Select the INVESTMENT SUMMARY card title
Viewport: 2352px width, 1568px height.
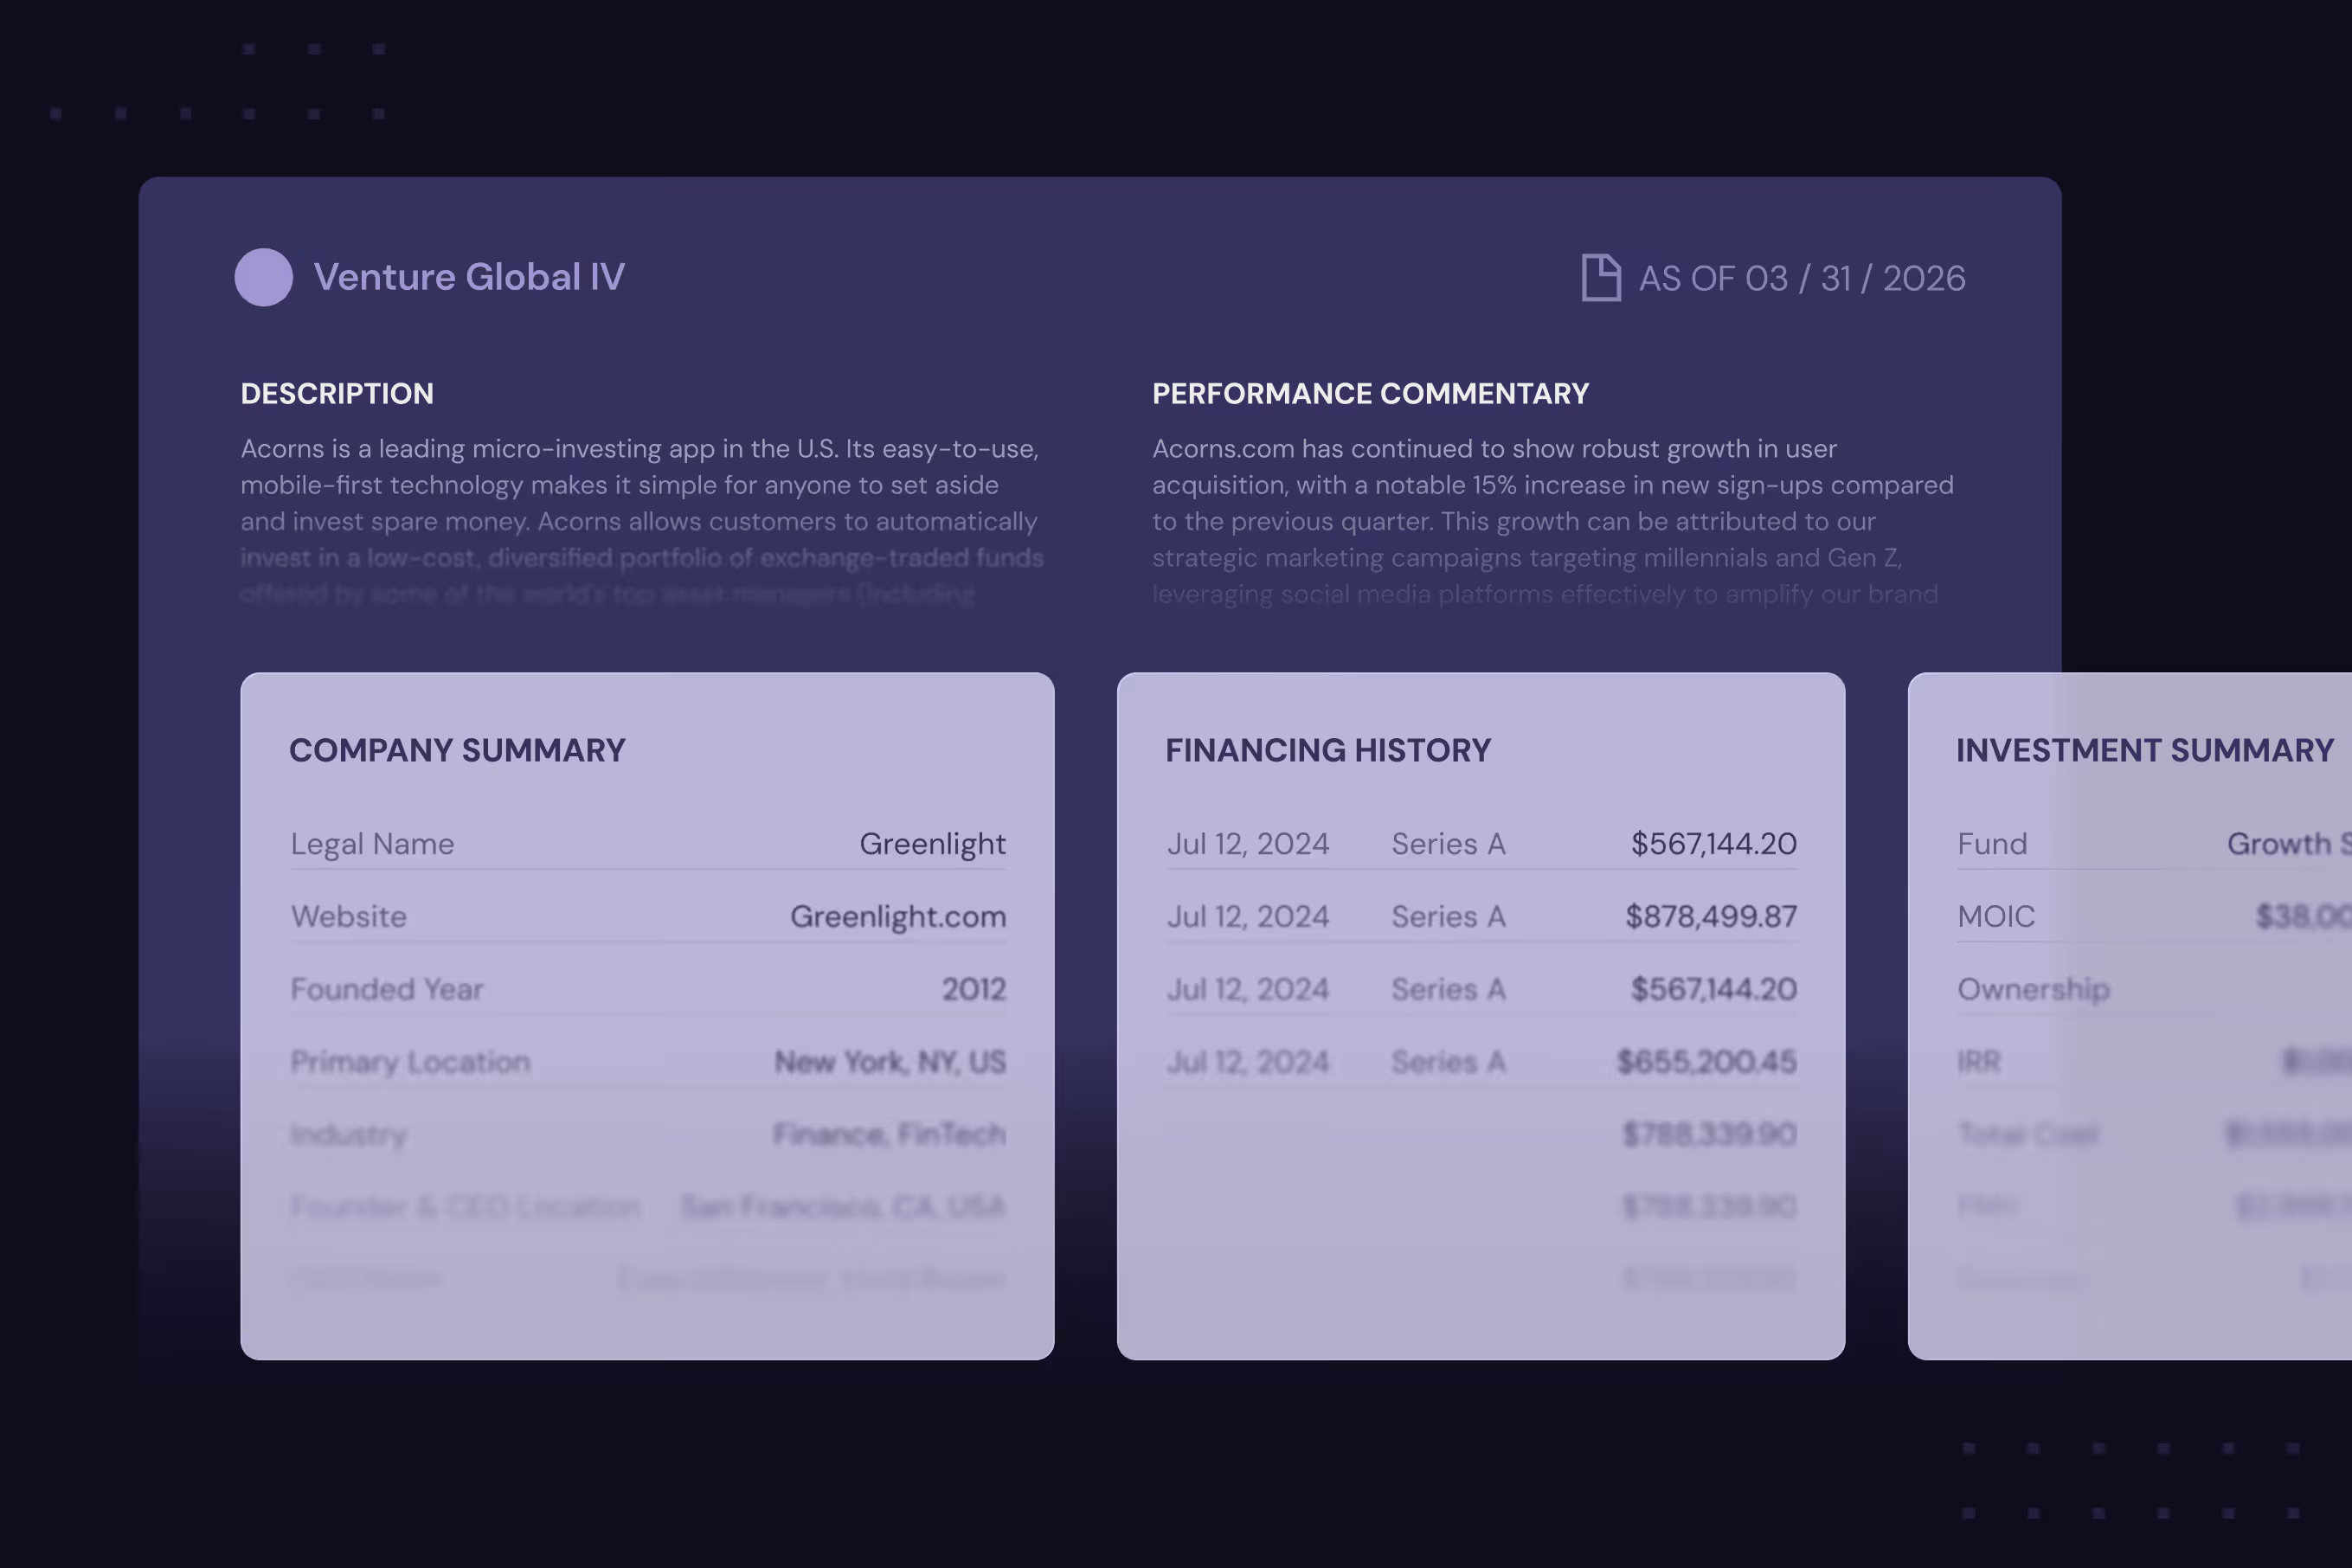coord(2145,750)
